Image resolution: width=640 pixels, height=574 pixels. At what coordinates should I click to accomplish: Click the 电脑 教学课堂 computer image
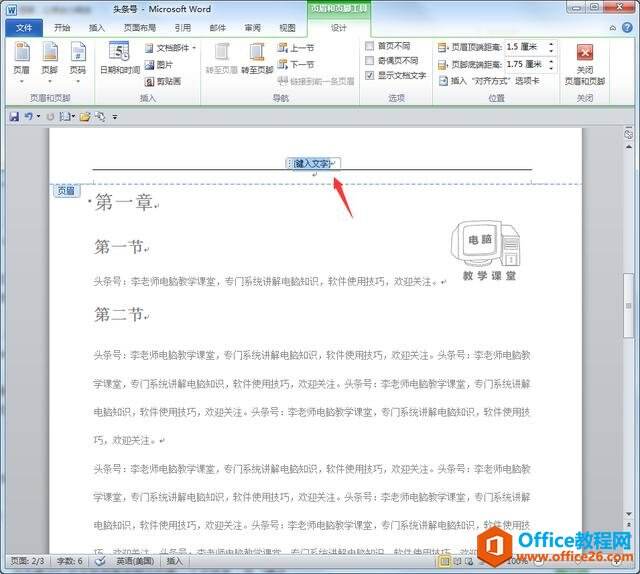click(487, 250)
